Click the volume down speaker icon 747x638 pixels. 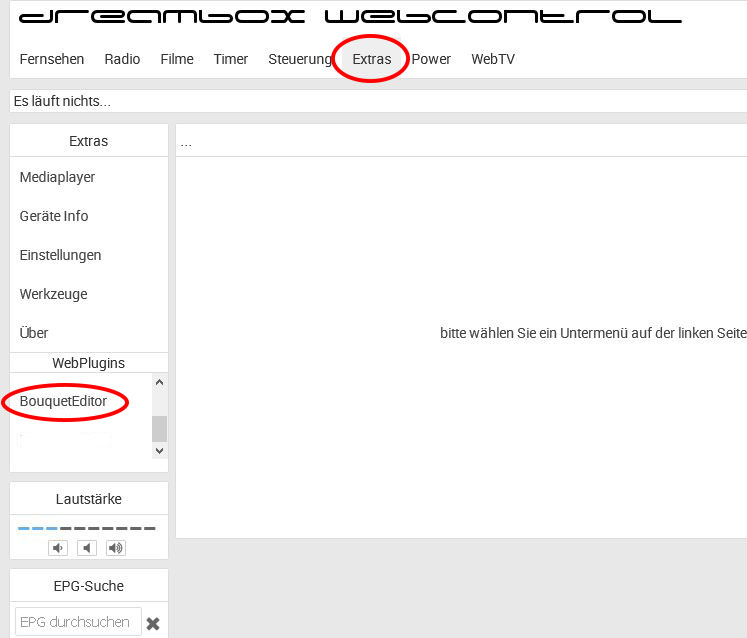point(59,547)
